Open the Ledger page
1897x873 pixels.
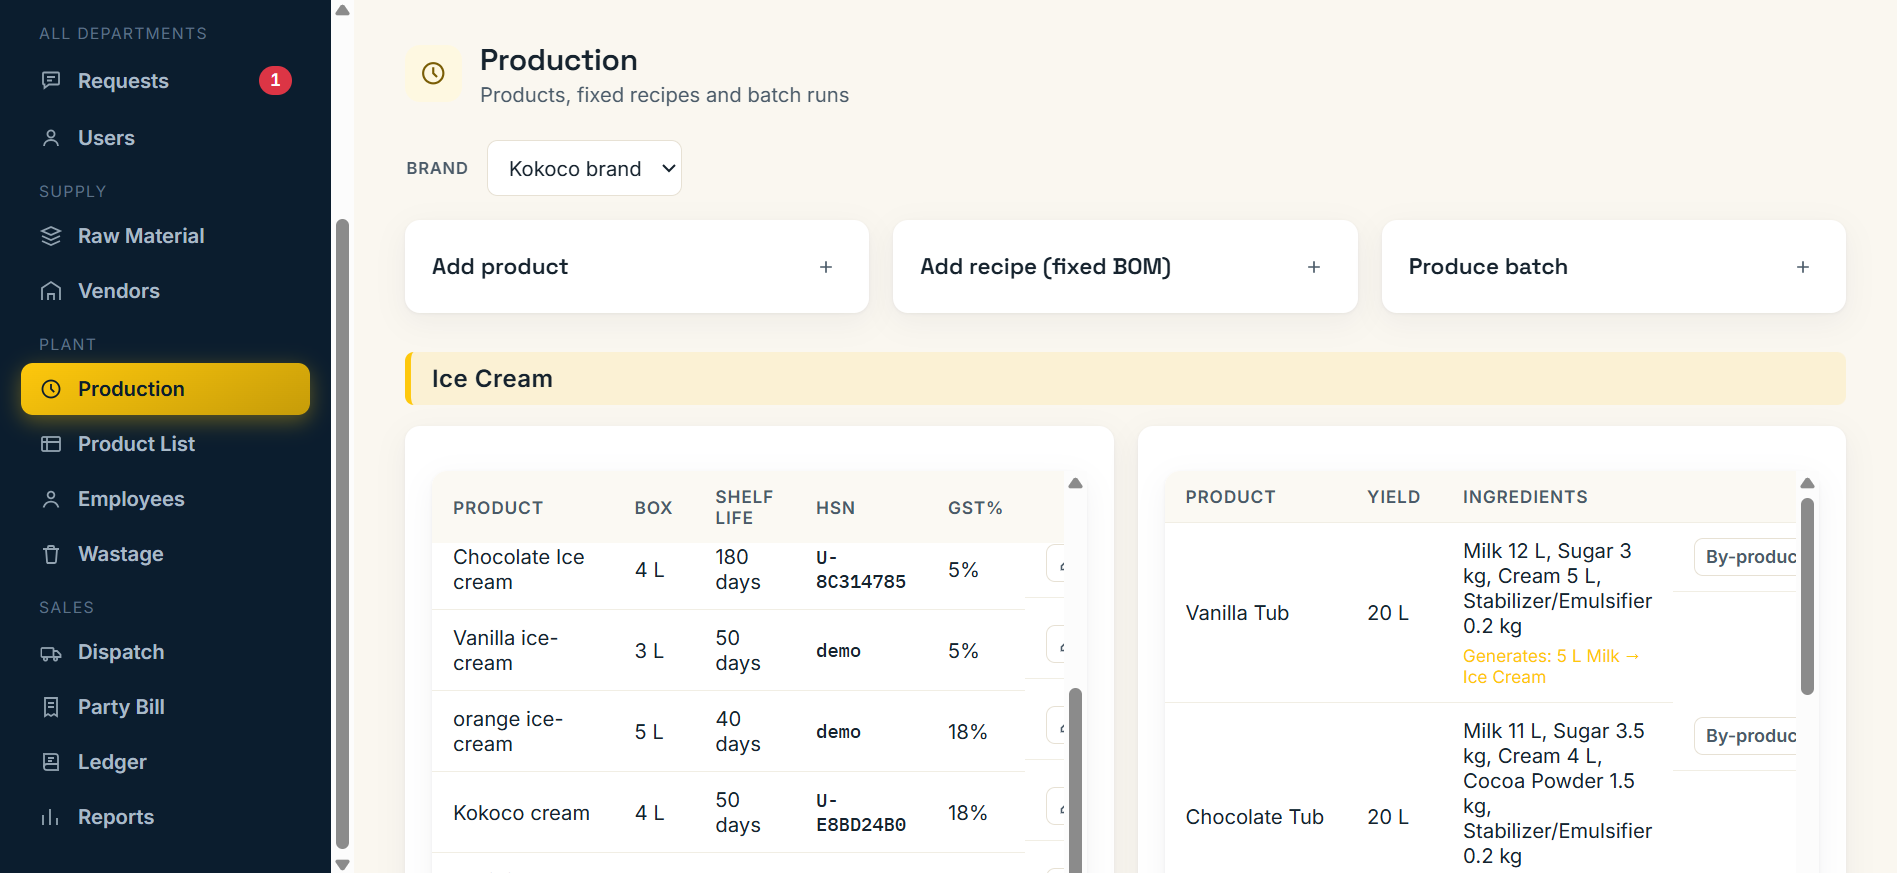165,762
